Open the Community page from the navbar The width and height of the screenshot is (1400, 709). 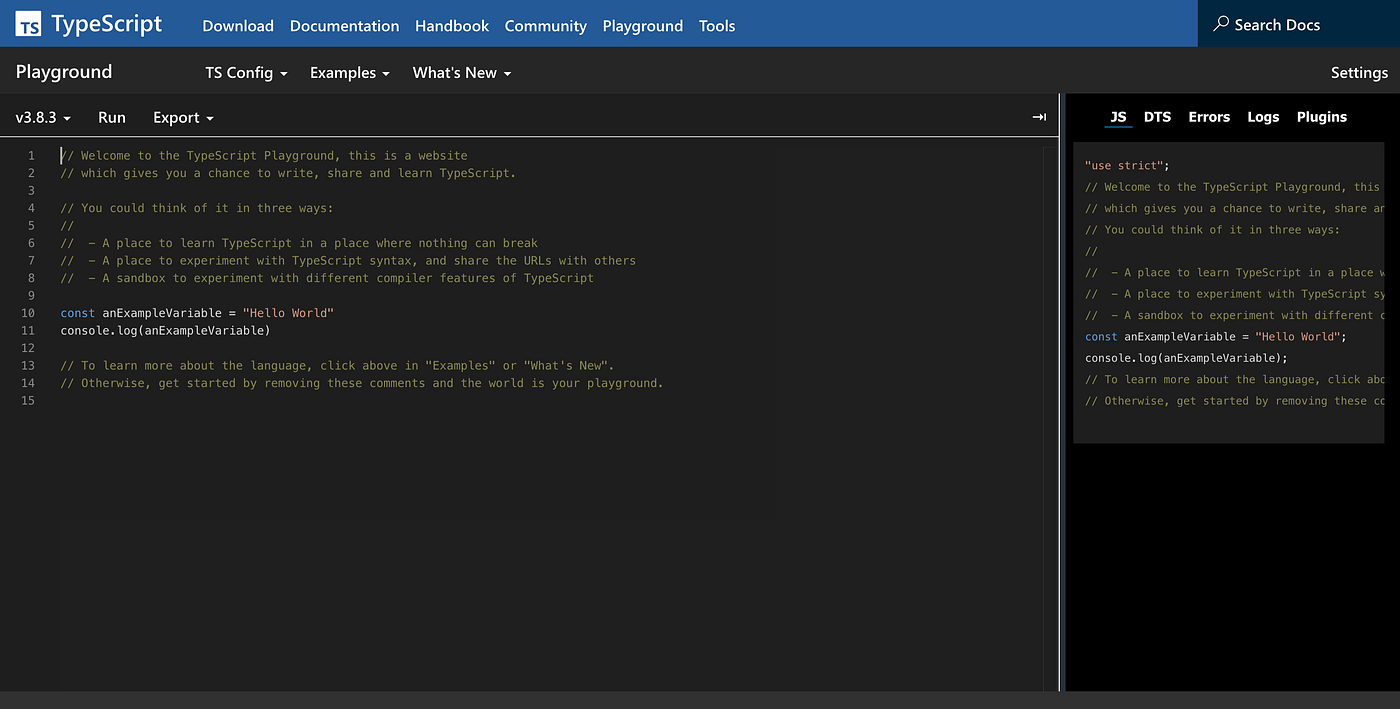point(545,25)
